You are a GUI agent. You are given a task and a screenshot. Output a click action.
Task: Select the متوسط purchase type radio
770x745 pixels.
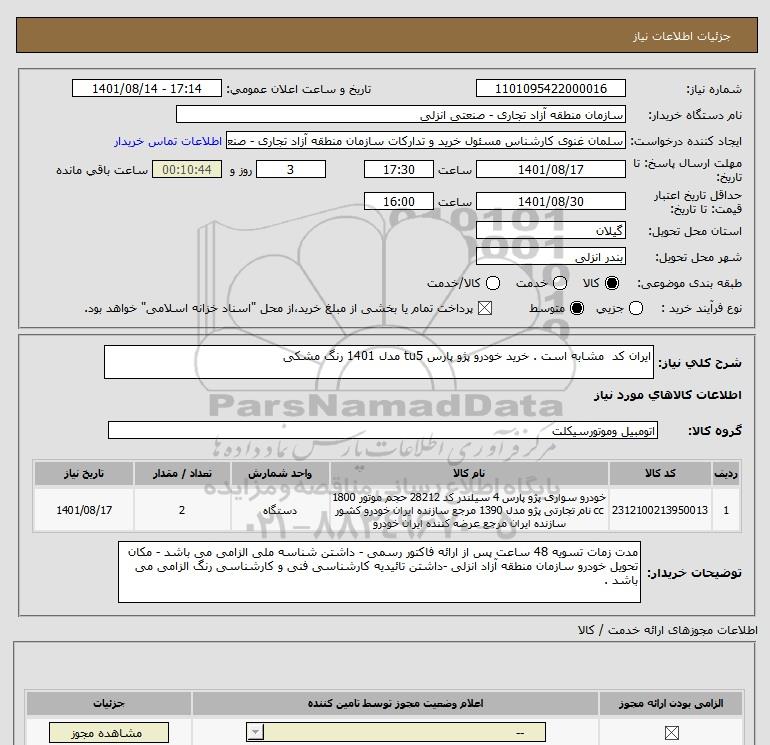click(577, 308)
